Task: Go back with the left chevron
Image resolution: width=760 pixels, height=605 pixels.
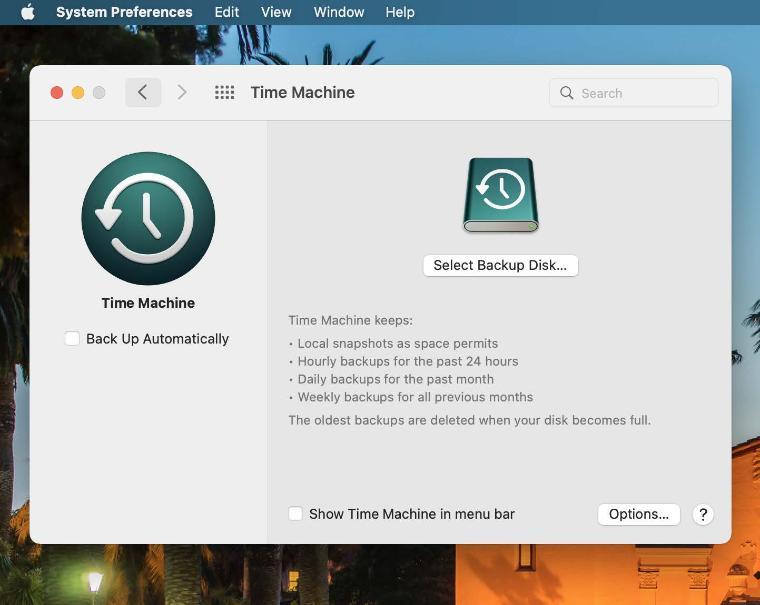Action: click(x=143, y=92)
